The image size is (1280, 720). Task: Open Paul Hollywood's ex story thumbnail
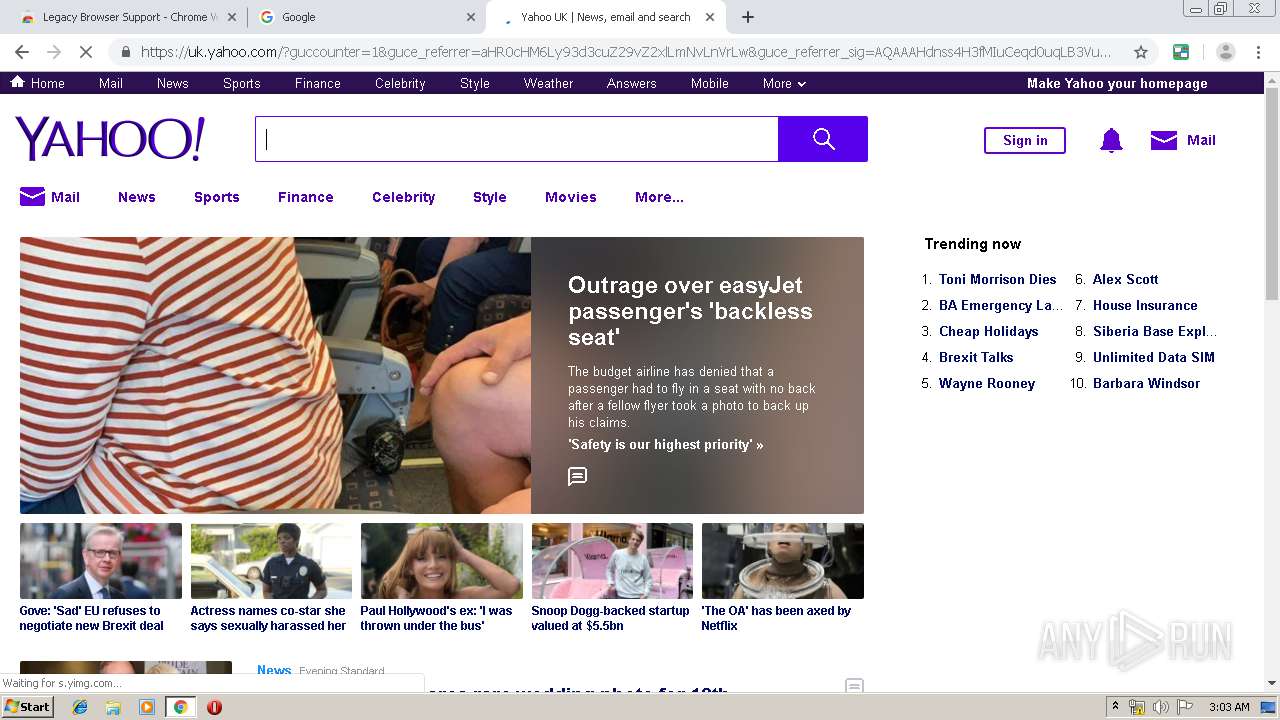442,561
